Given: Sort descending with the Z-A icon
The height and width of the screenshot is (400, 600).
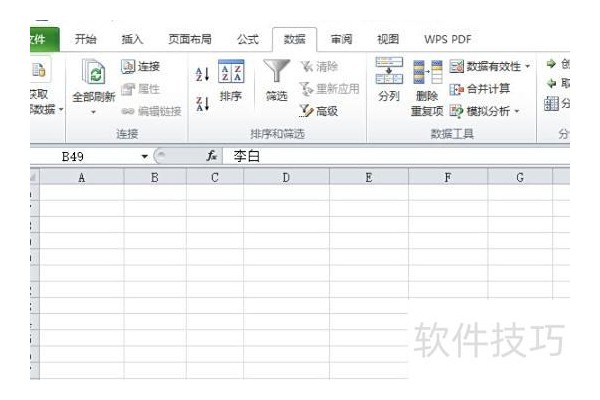Looking at the screenshot, I should [x=202, y=104].
